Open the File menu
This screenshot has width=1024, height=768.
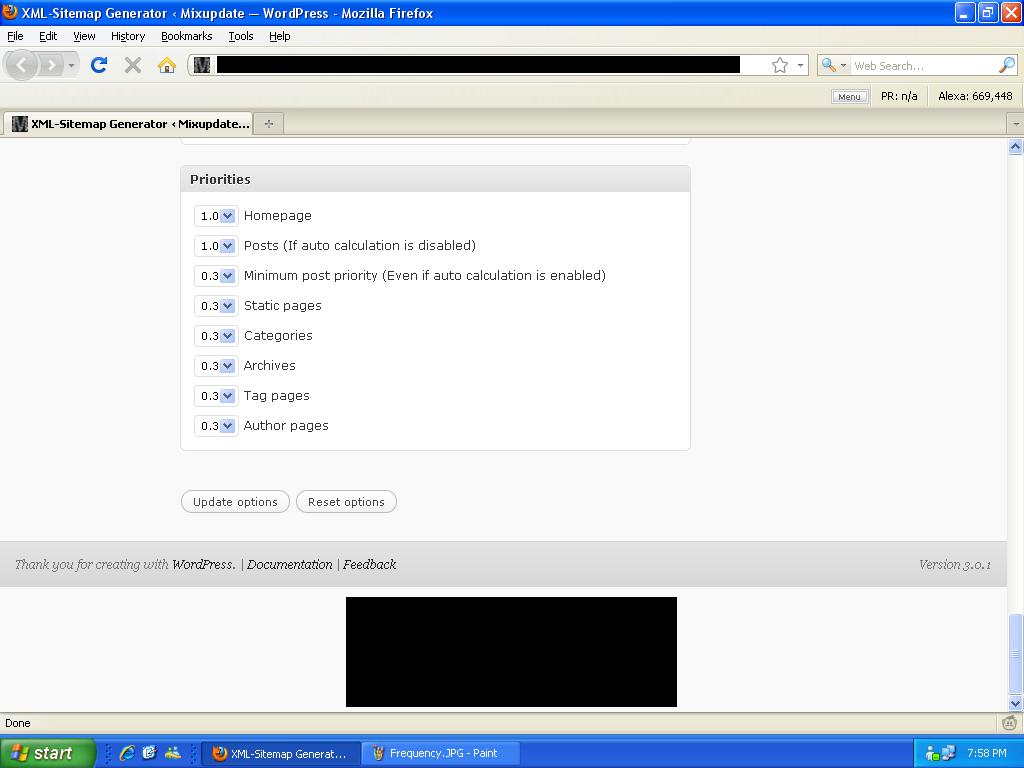(x=15, y=37)
